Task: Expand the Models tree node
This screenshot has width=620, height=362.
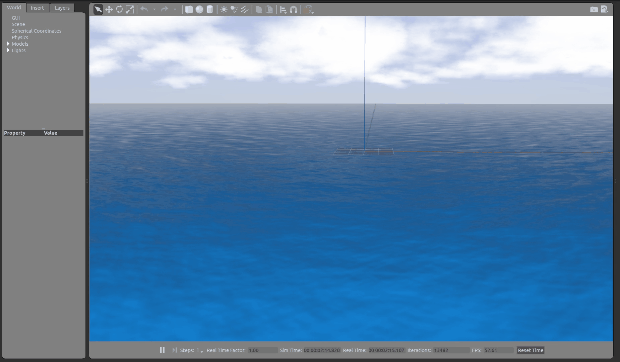Action: coord(8,44)
